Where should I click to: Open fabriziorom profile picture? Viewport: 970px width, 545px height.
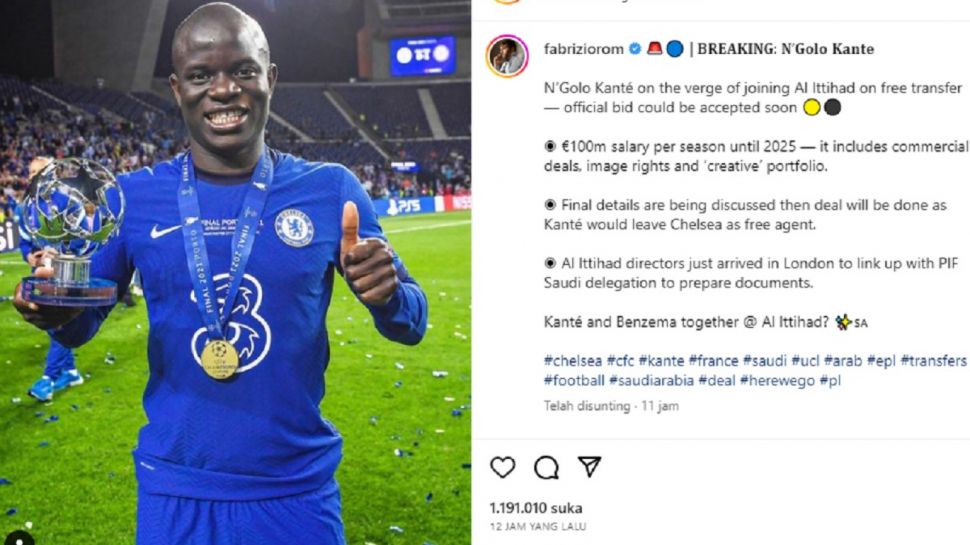pos(507,56)
